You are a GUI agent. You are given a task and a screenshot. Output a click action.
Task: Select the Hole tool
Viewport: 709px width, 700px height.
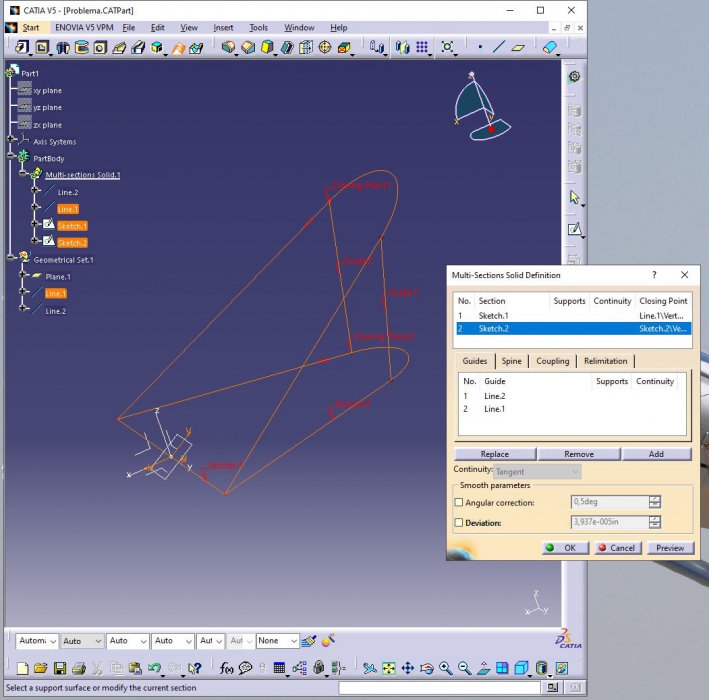click(x=100, y=47)
